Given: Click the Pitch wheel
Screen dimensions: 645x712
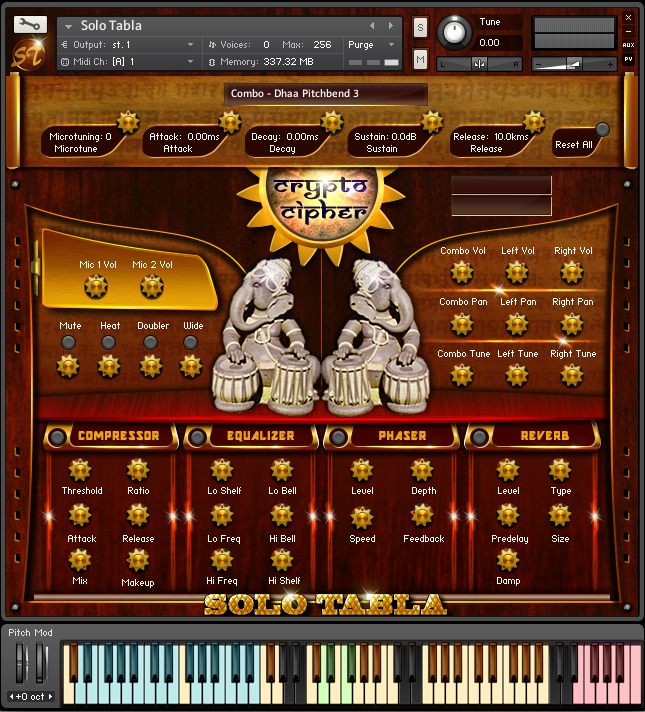Looking at the screenshot, I should 21,664.
